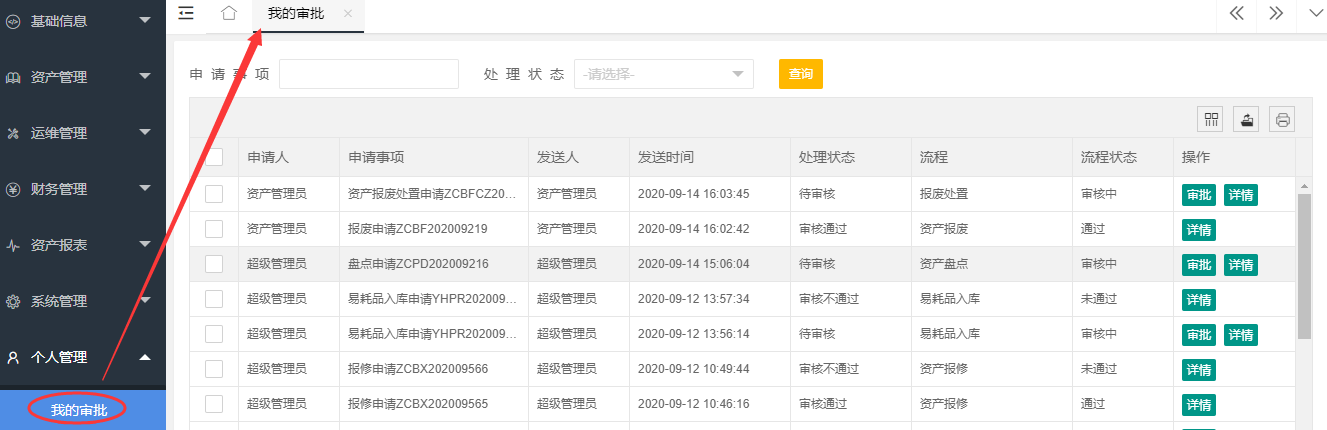The height and width of the screenshot is (430, 1327).
Task: Open the 资产管理 sidebar menu
Action: coord(83,76)
